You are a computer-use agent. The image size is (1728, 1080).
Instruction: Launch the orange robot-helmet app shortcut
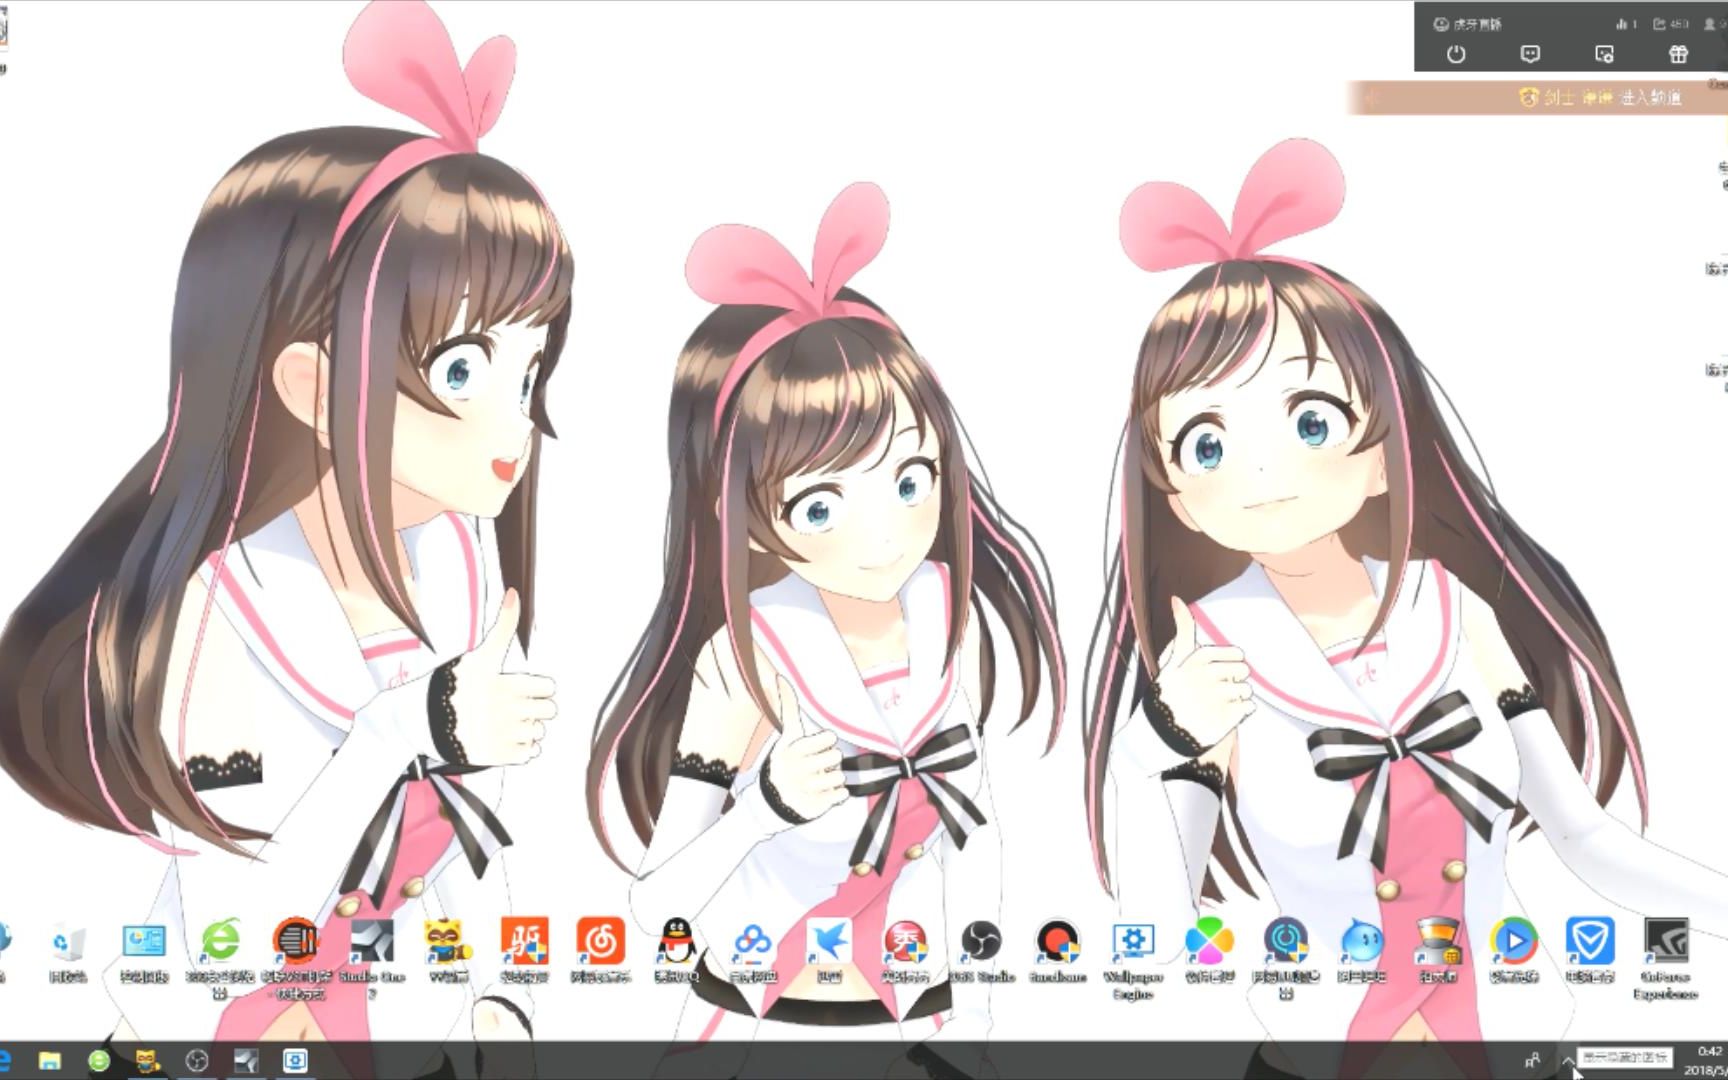click(1438, 952)
